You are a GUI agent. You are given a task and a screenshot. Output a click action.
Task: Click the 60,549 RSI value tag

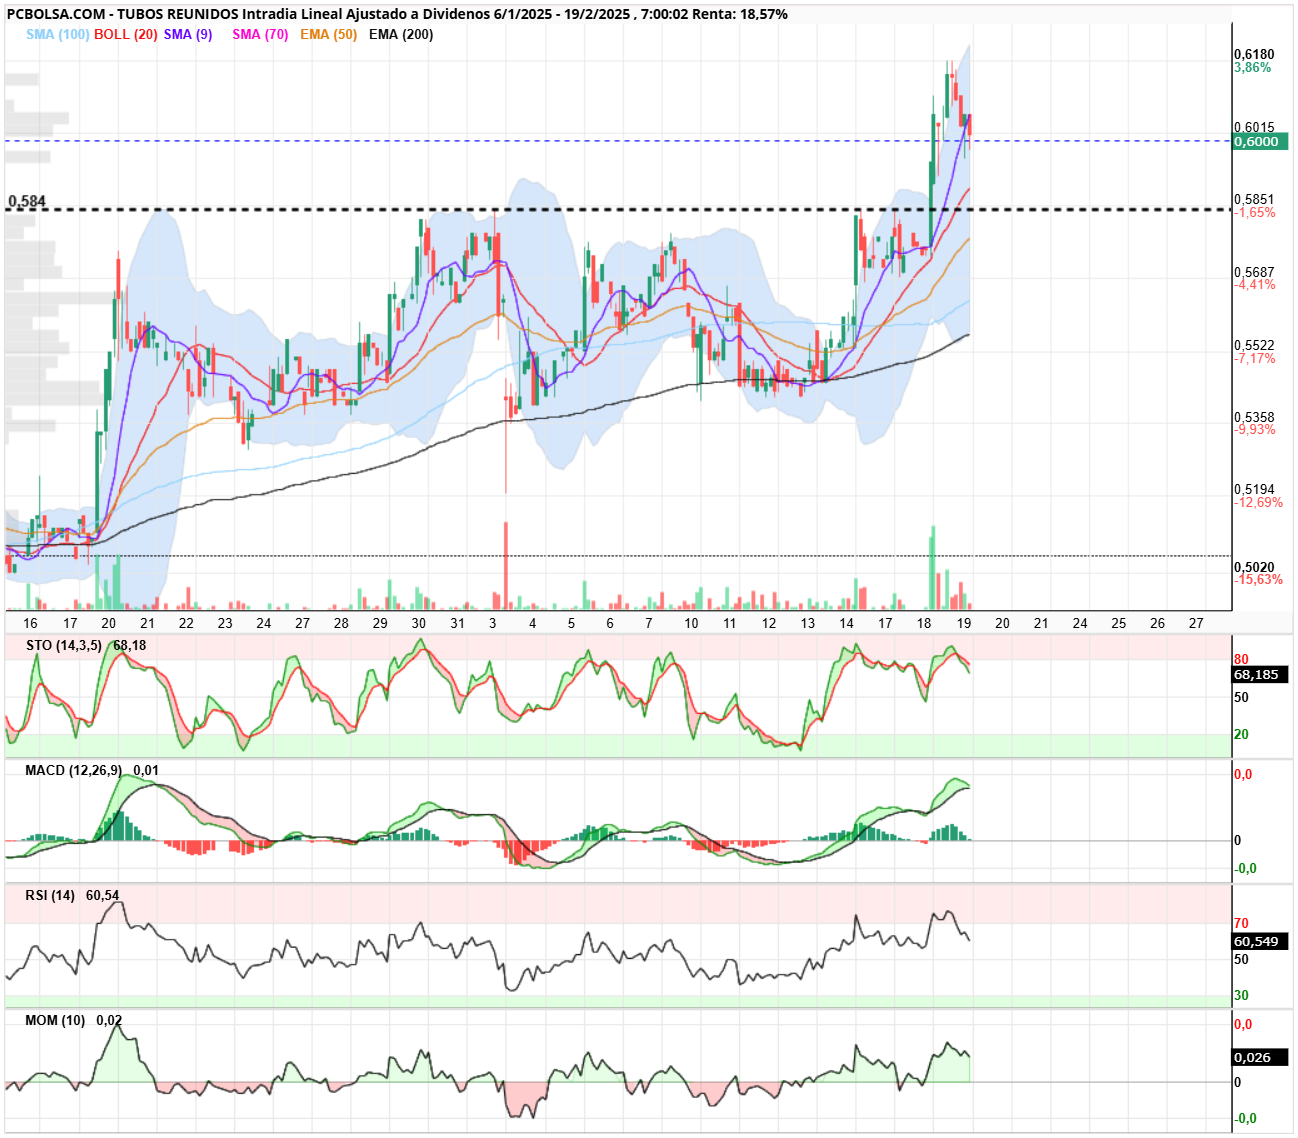pos(1260,941)
